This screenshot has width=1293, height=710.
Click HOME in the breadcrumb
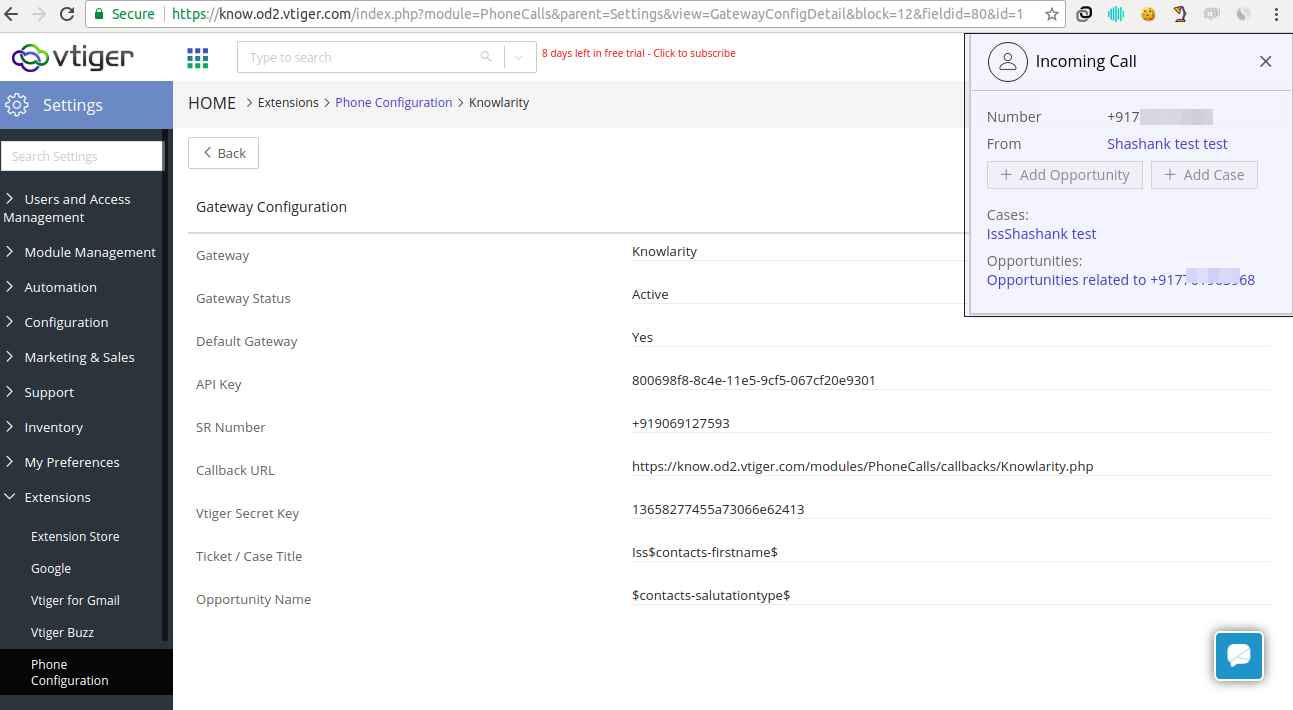pos(212,103)
